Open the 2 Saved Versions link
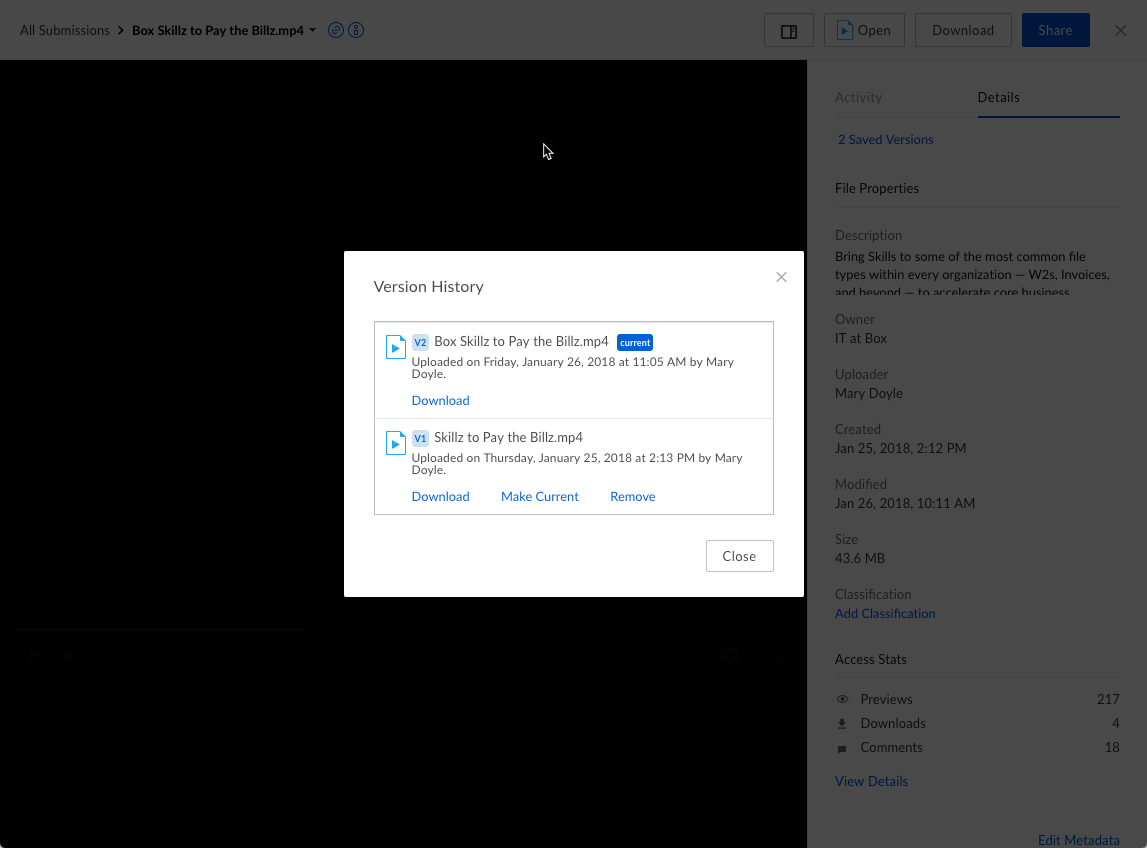The width and height of the screenshot is (1147, 848). (x=885, y=139)
